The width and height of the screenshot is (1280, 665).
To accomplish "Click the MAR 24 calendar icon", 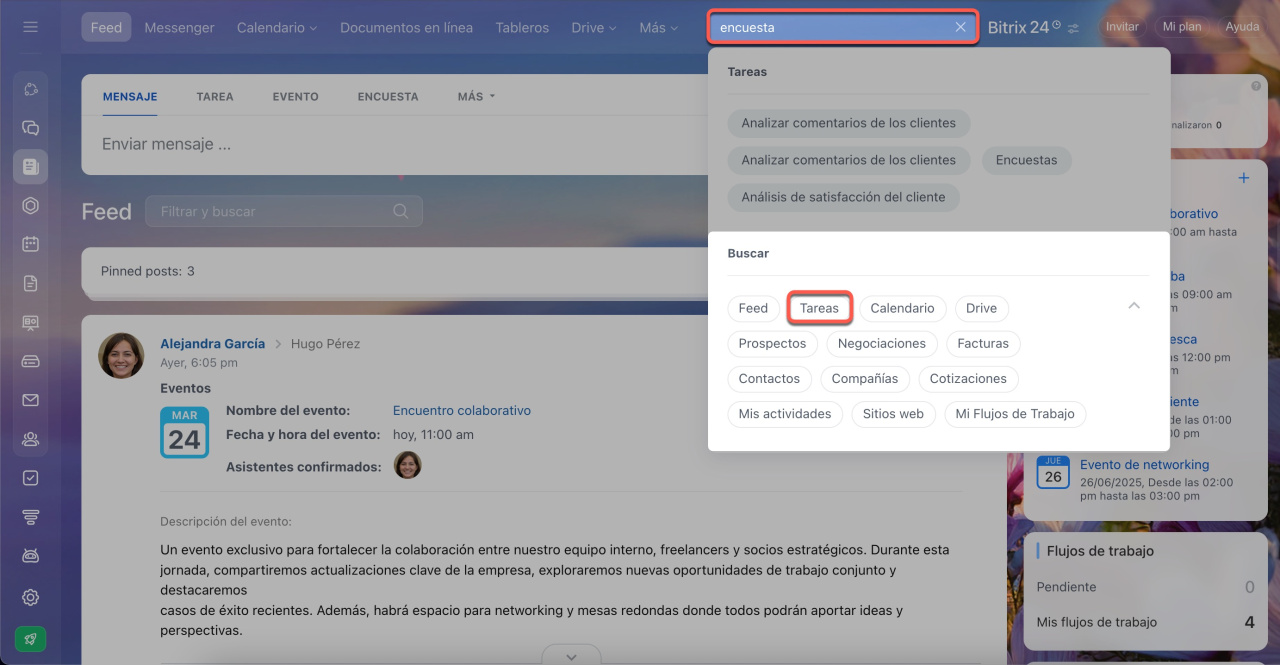I will click(x=184, y=432).
